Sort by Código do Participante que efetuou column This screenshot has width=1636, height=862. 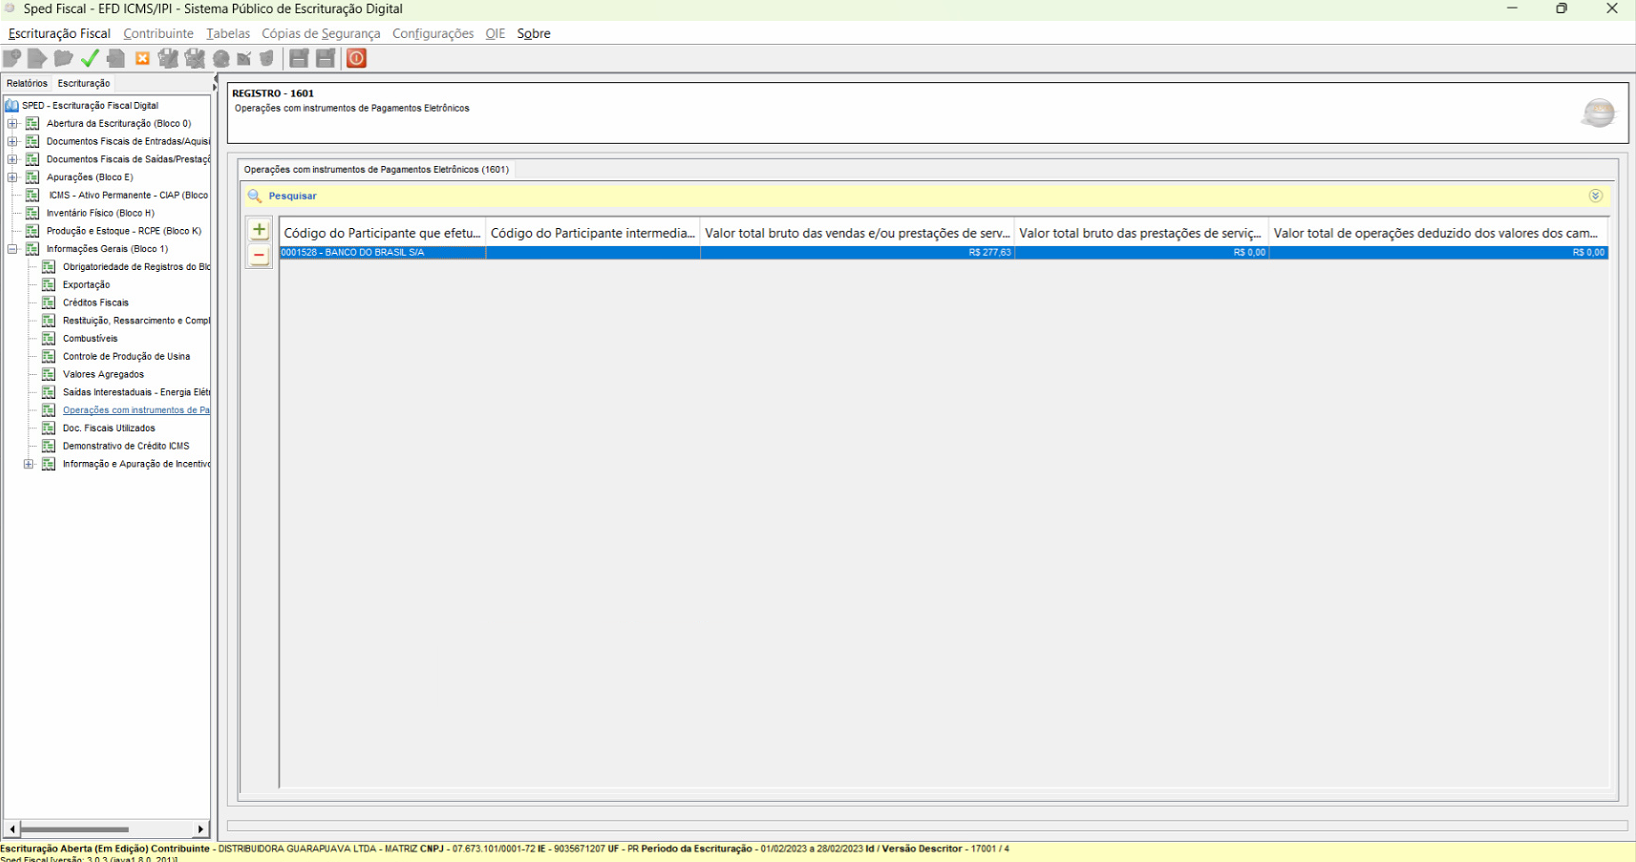pyautogui.click(x=383, y=233)
